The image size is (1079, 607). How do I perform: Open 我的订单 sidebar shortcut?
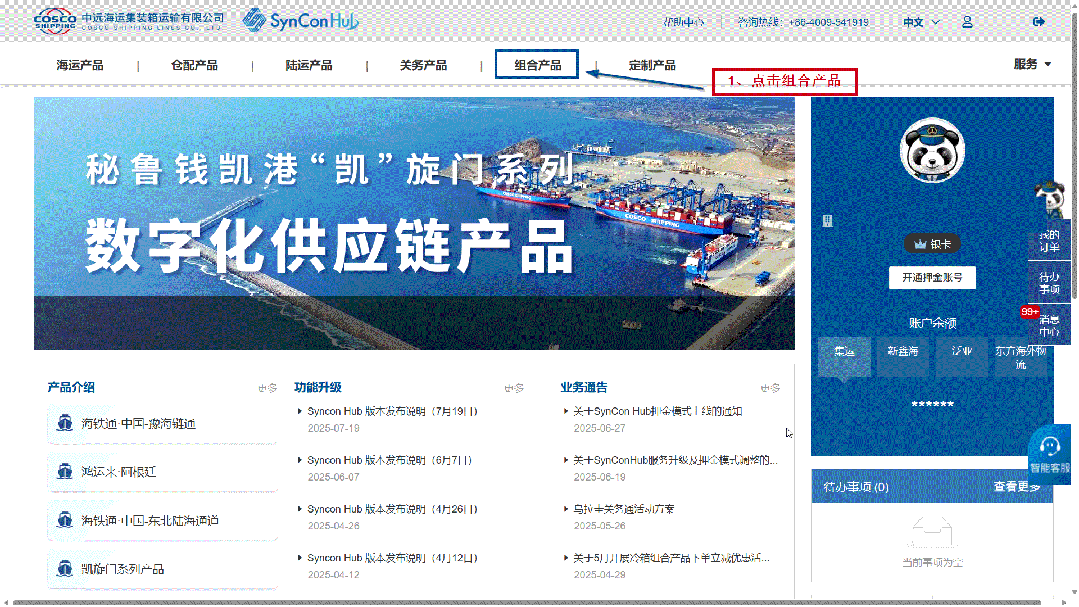tap(1049, 241)
